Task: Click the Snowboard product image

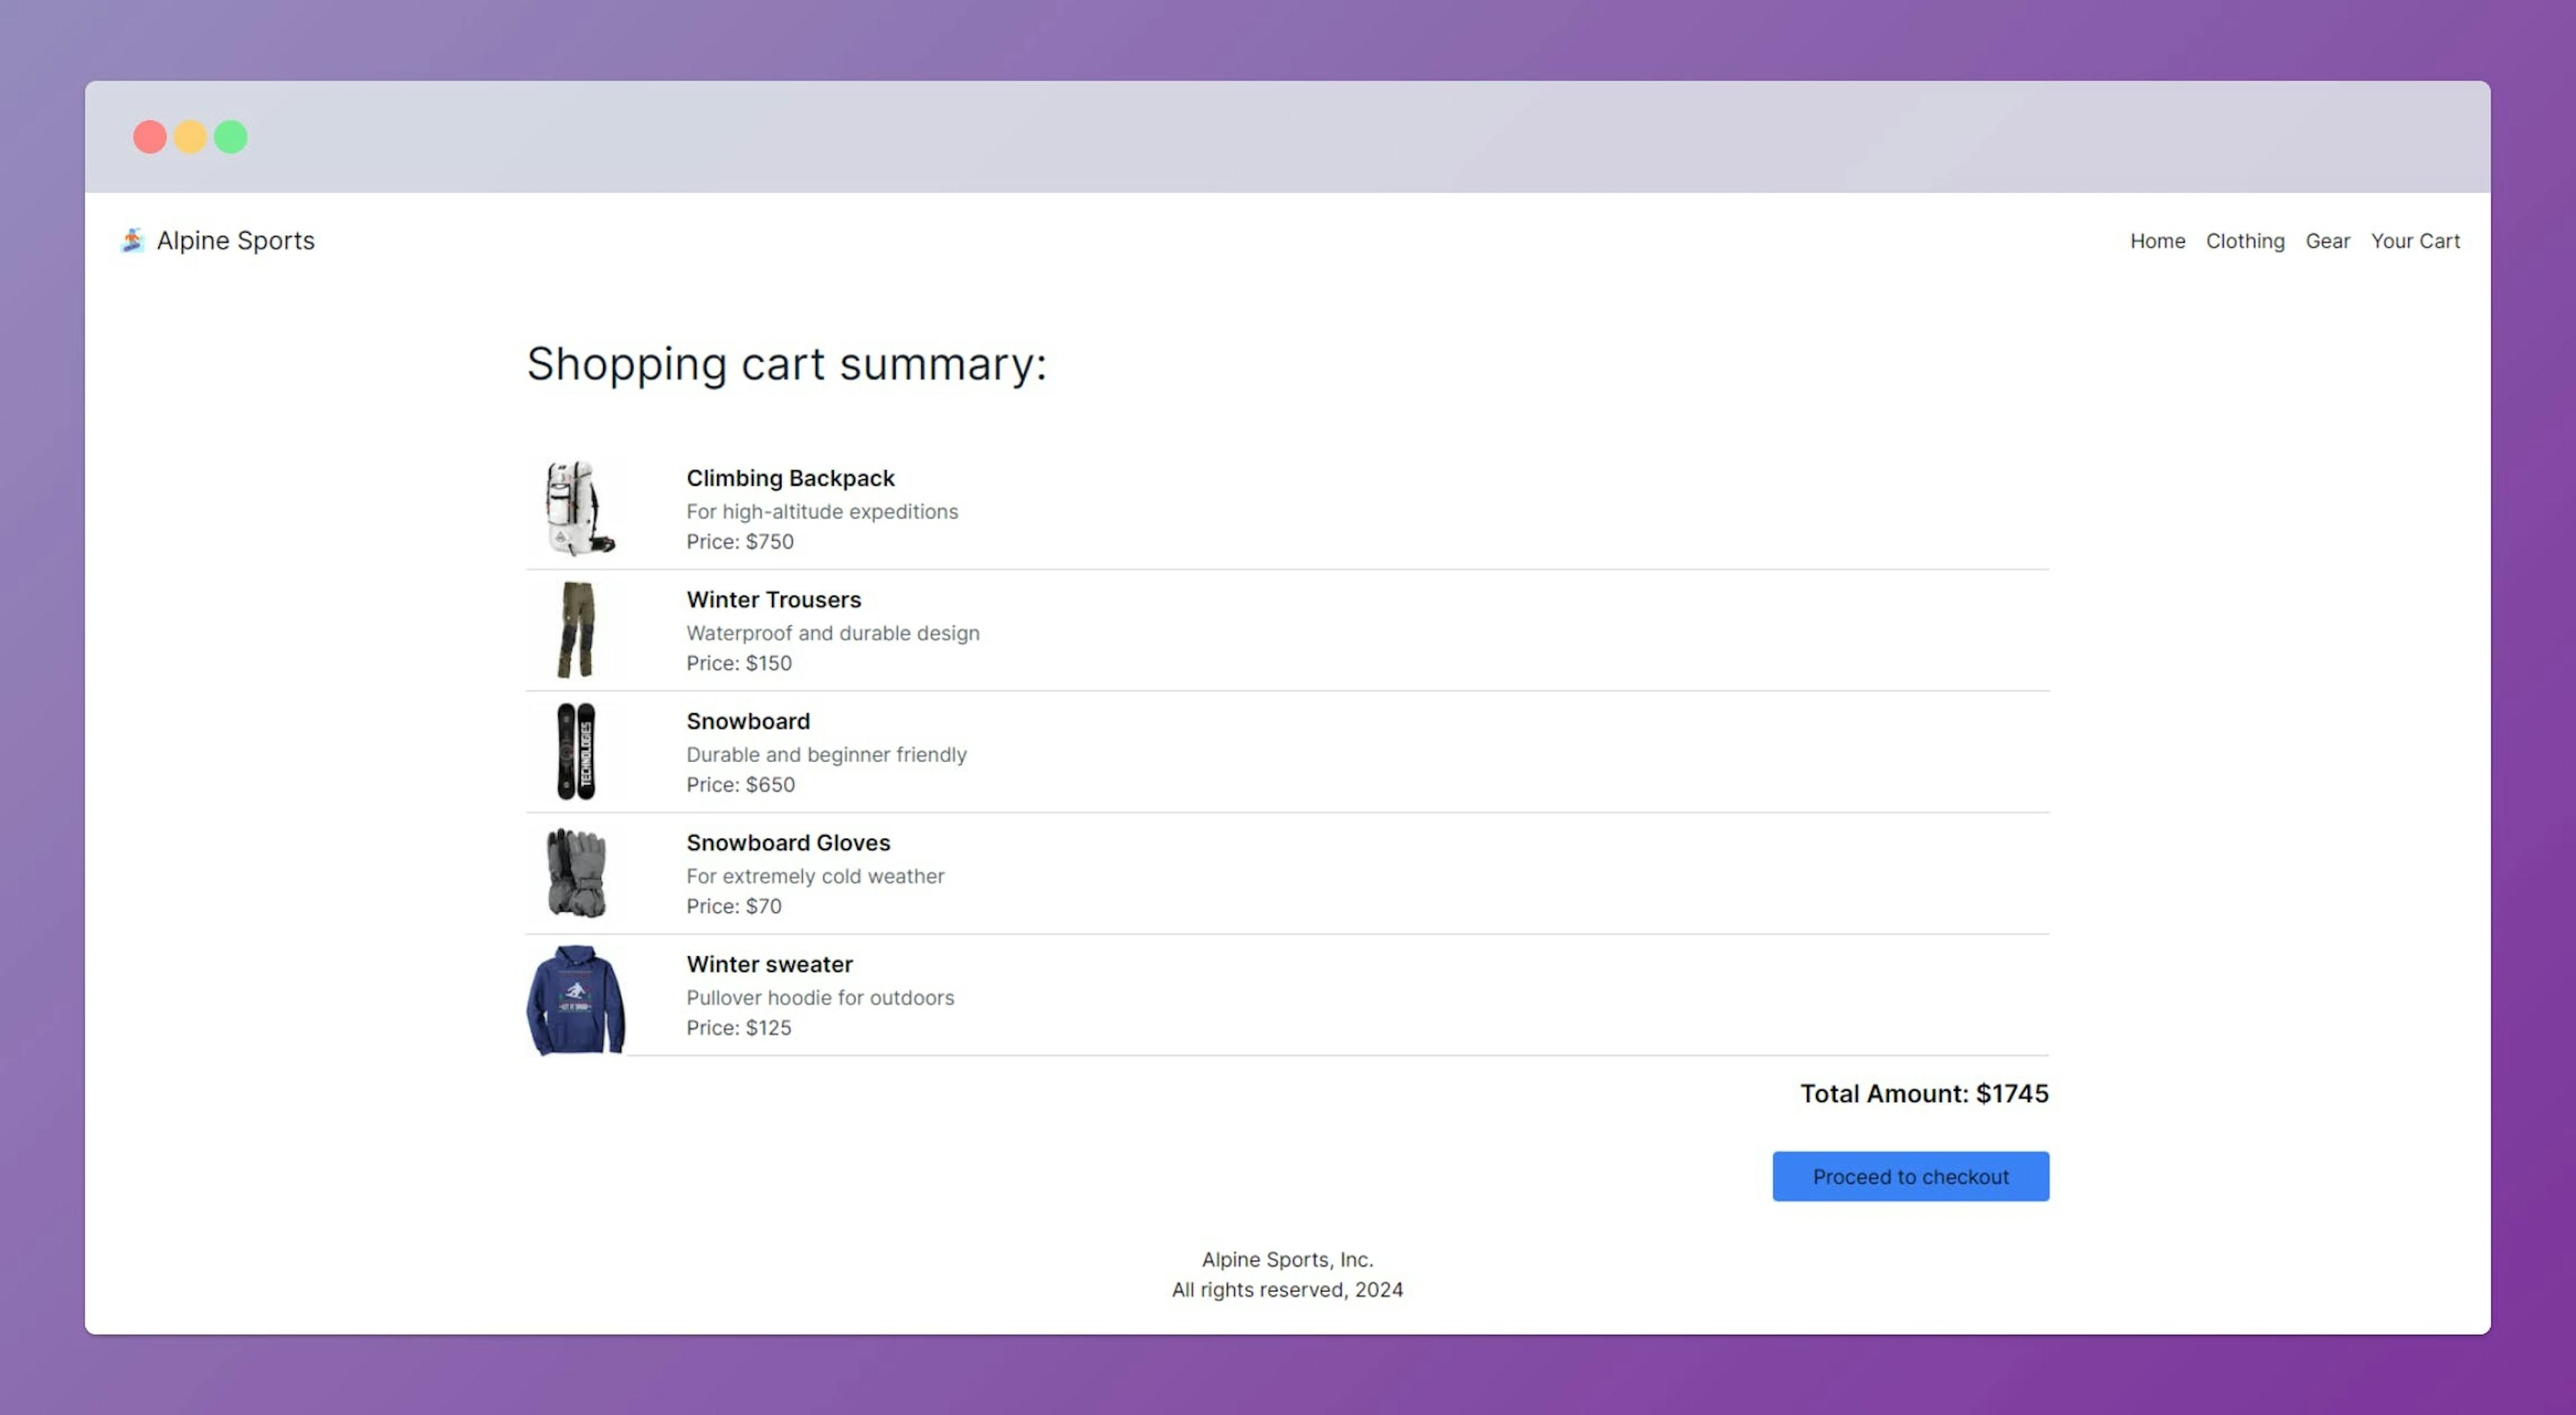Action: pyautogui.click(x=576, y=750)
